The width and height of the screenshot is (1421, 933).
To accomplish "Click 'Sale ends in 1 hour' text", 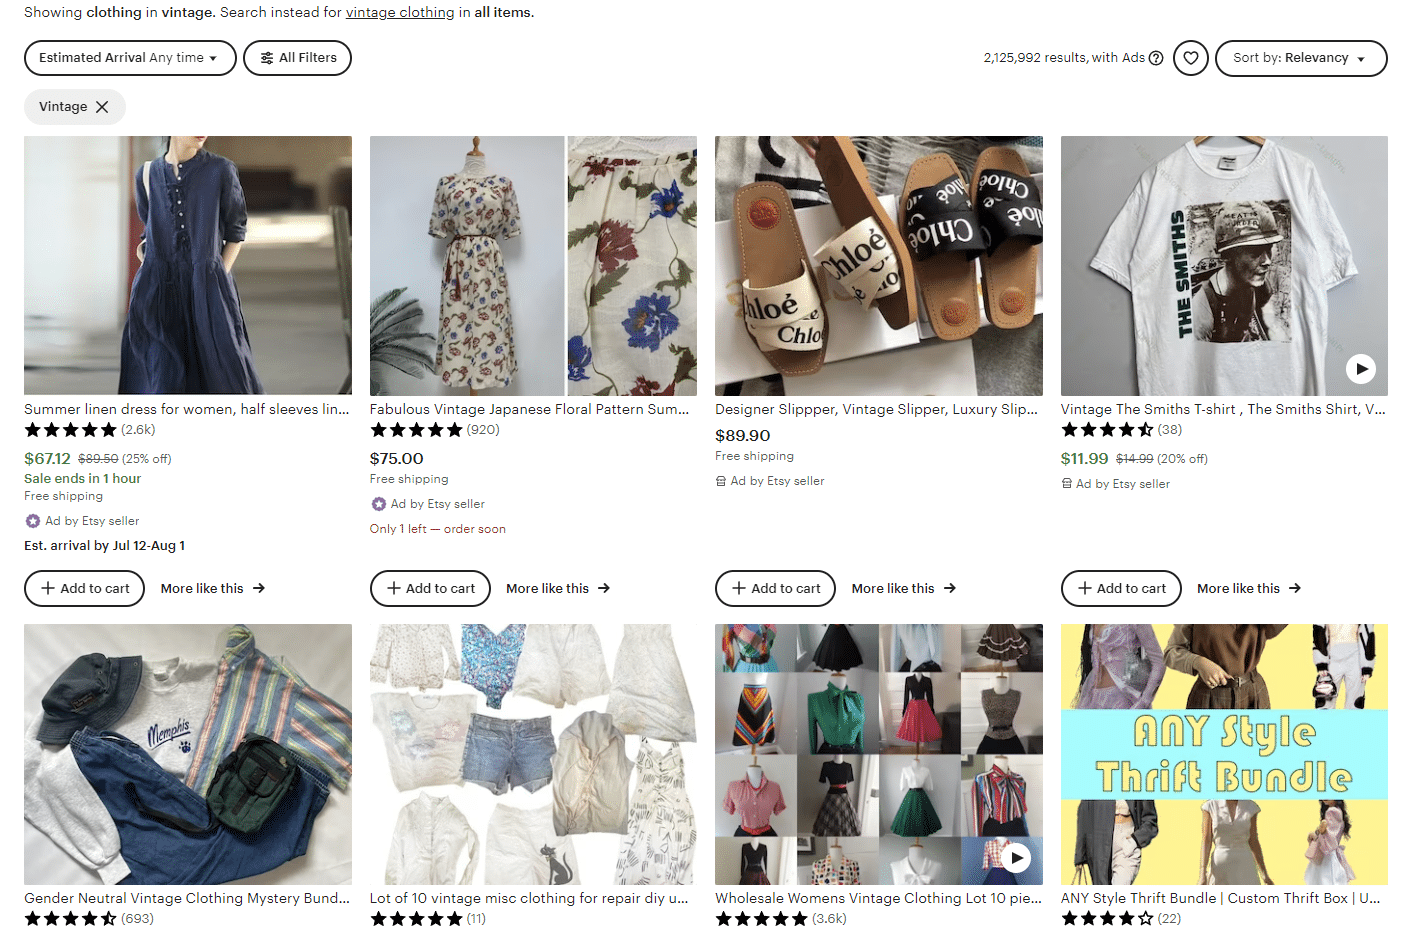I will pos(83,478).
